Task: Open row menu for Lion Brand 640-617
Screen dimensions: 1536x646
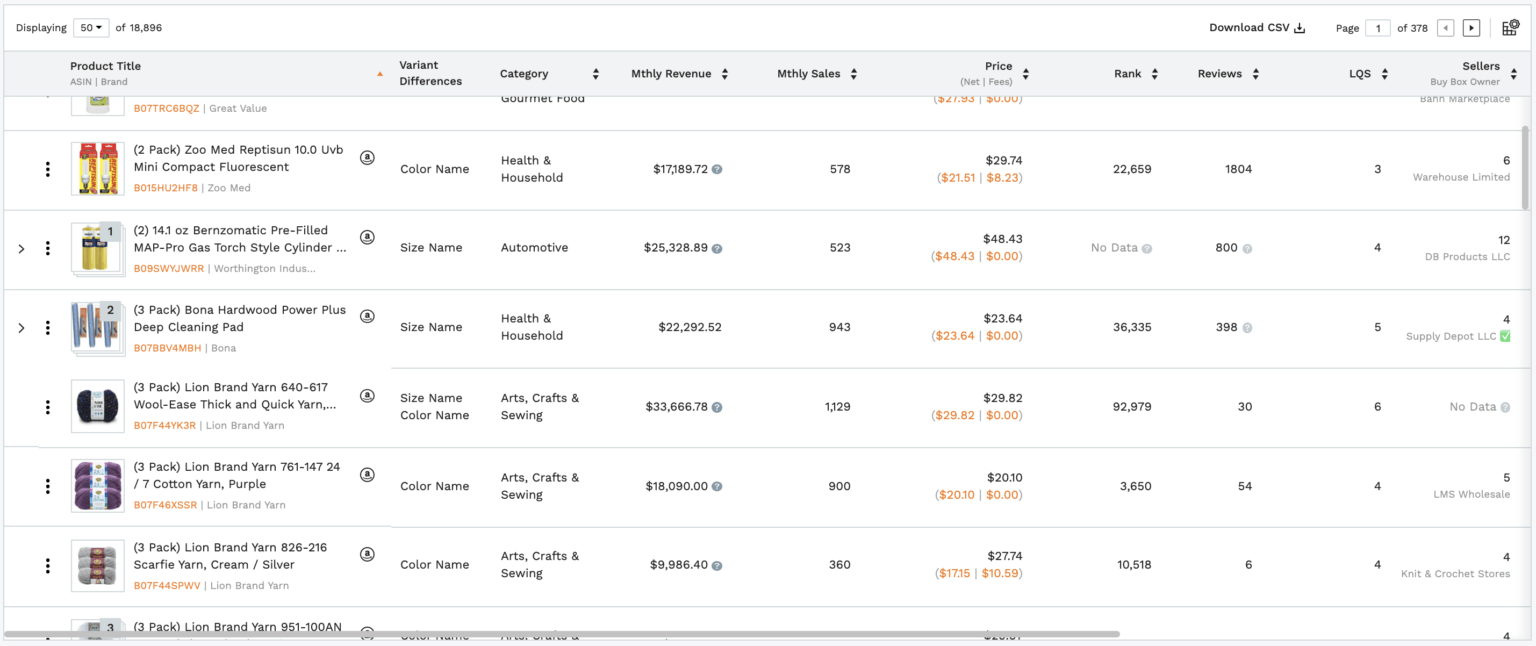Action: (47, 407)
